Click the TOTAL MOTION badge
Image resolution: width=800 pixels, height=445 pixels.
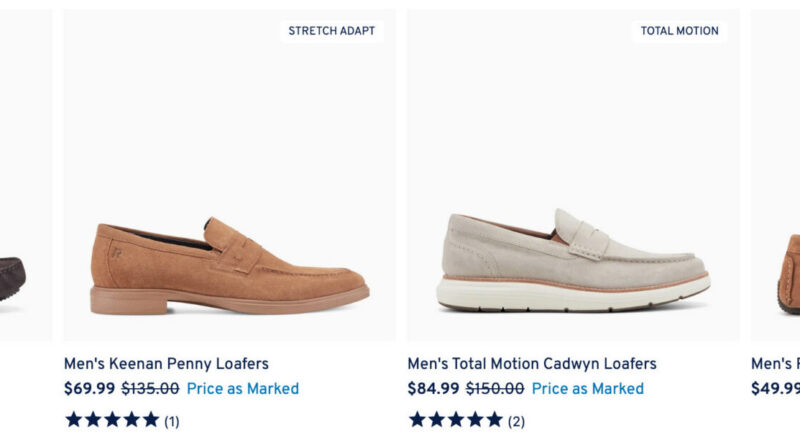click(680, 31)
